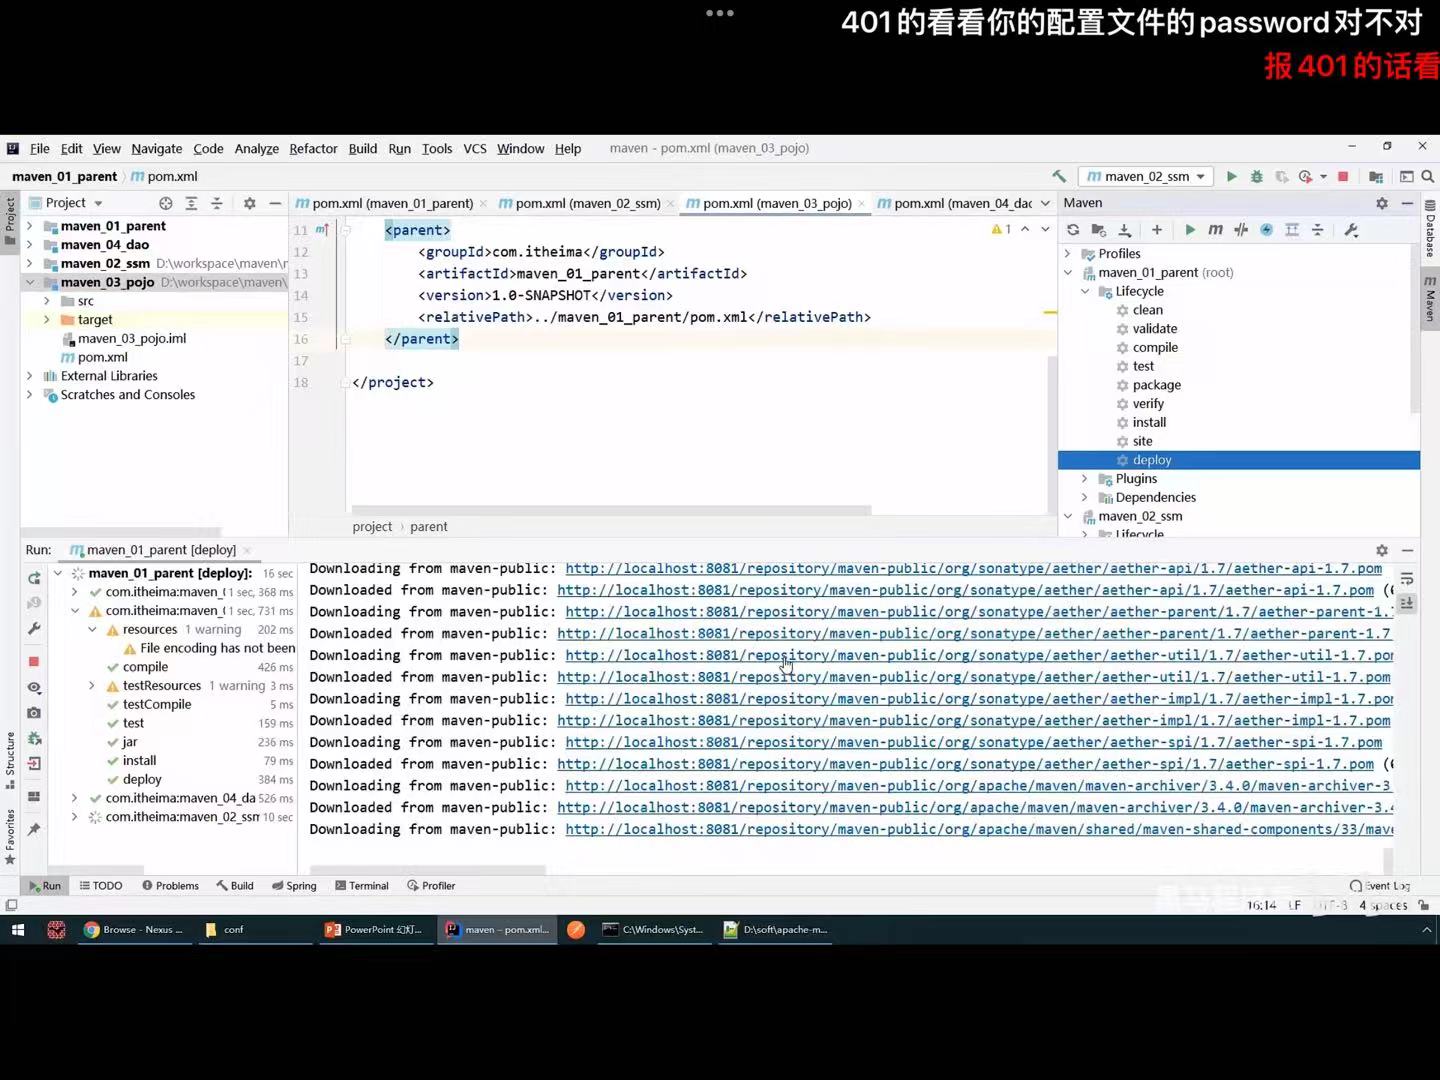Toggle soft-wrap in Run console
This screenshot has width=1440, height=1080.
1407,579
